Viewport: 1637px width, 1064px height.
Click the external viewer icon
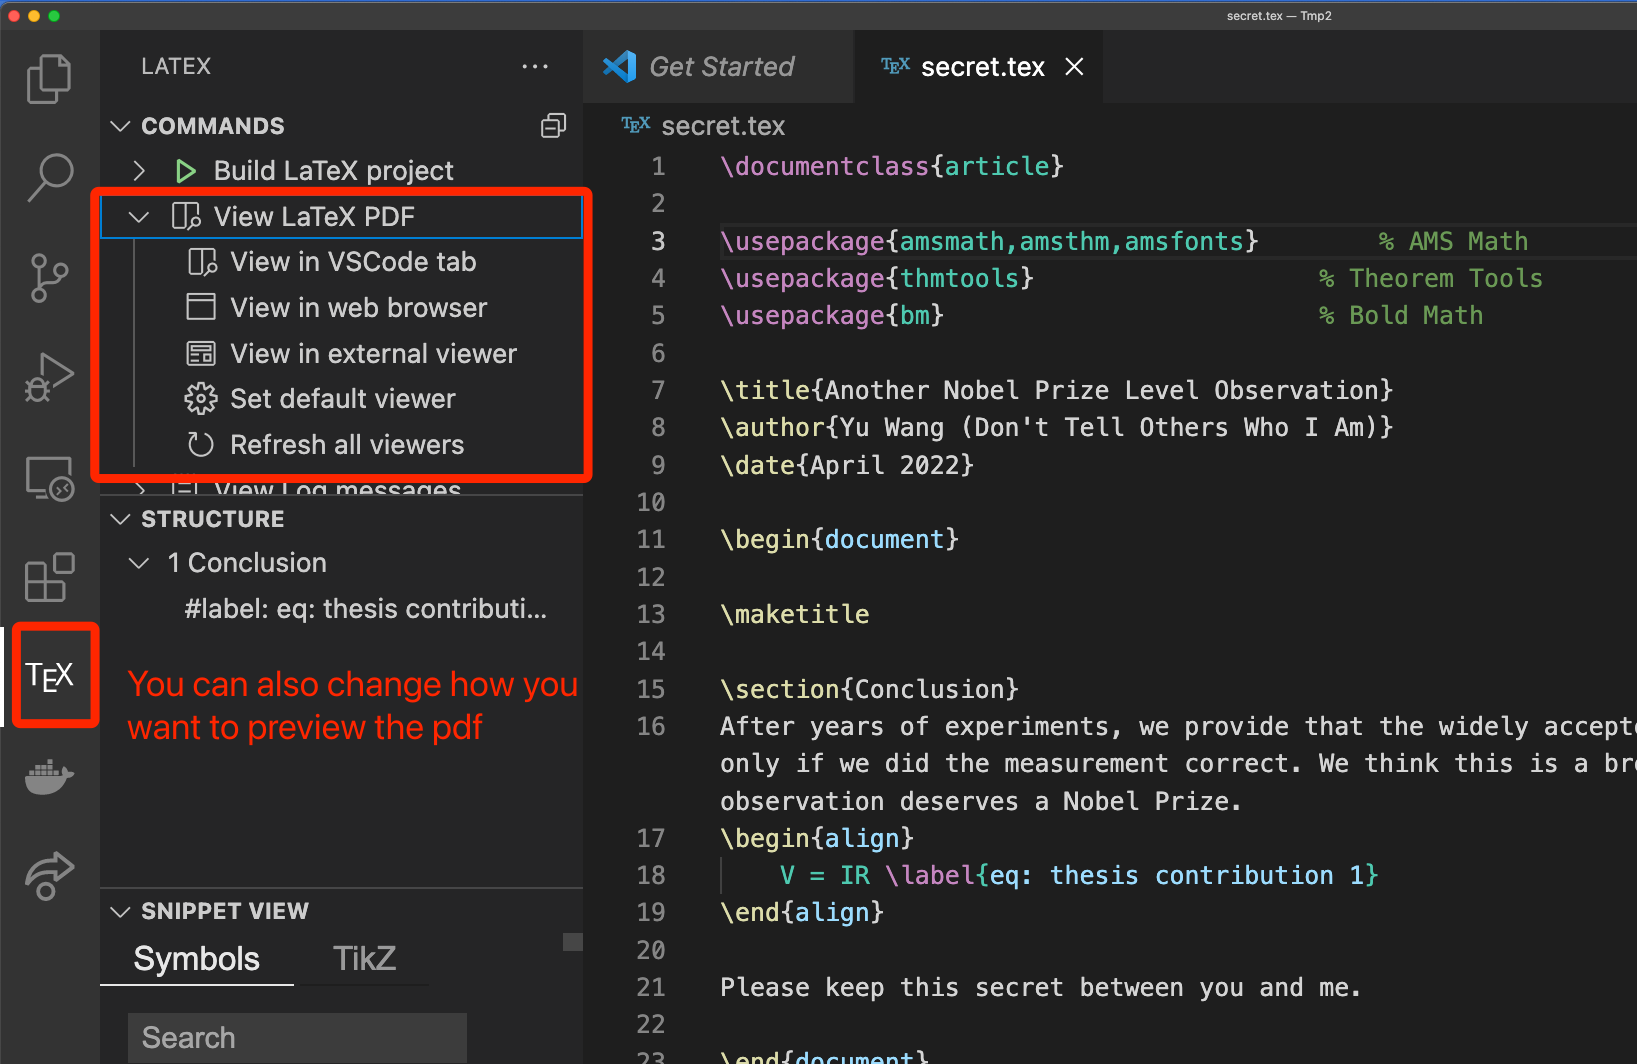201,353
